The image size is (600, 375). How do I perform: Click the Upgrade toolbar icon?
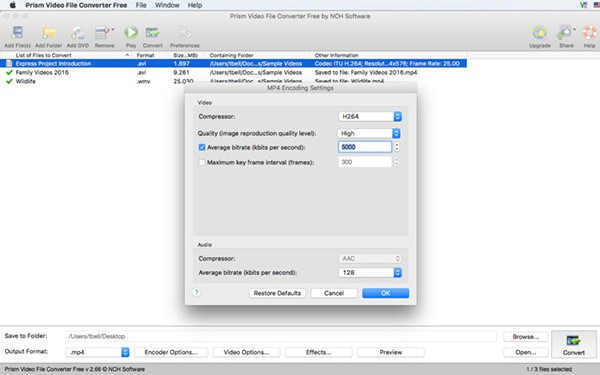click(540, 37)
